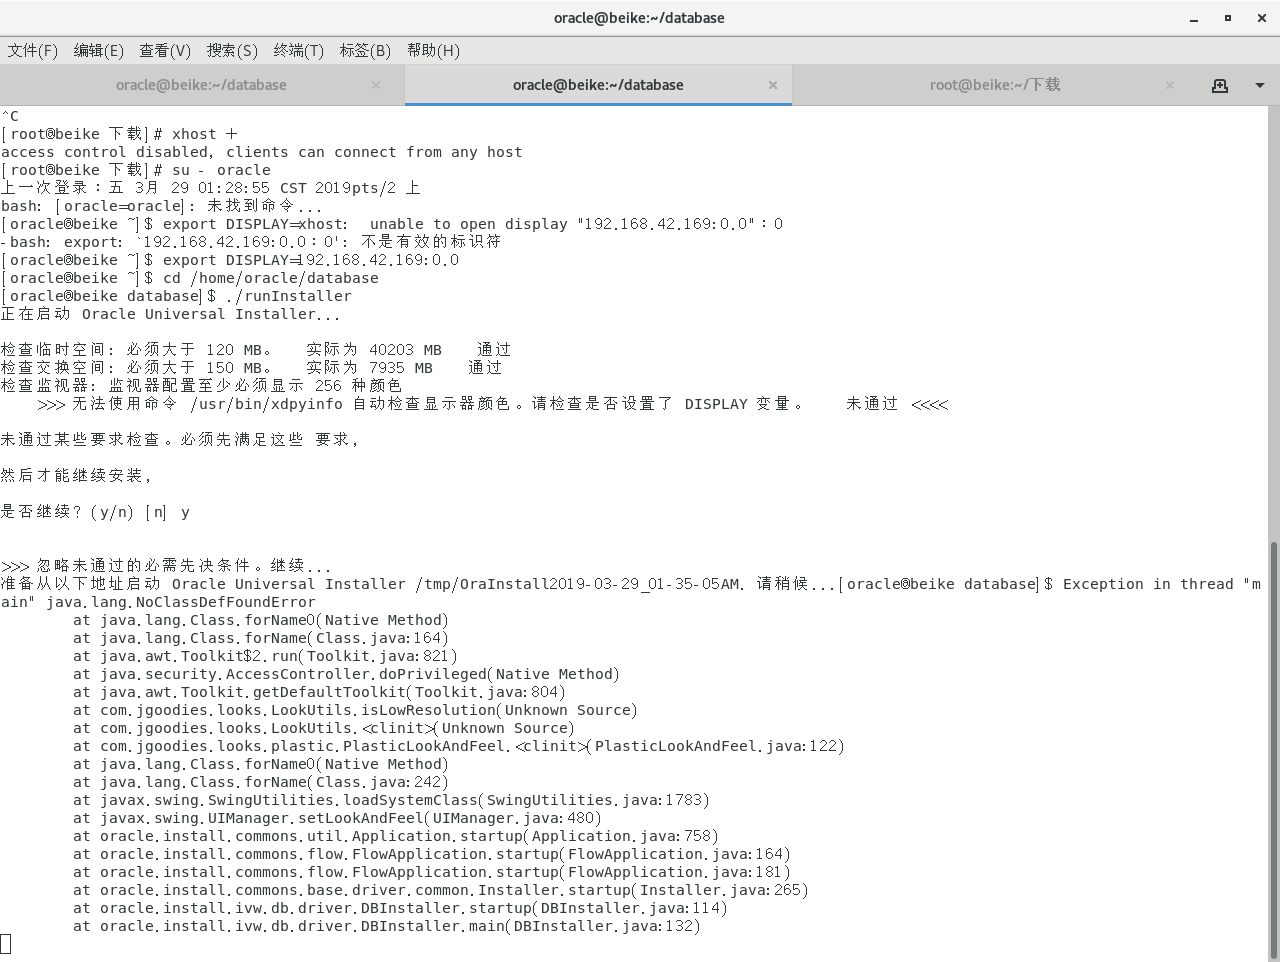Viewport: 1280px width, 962px height.
Task: Click the '/usr/bin/xdpyinfo' path text
Action: point(265,404)
